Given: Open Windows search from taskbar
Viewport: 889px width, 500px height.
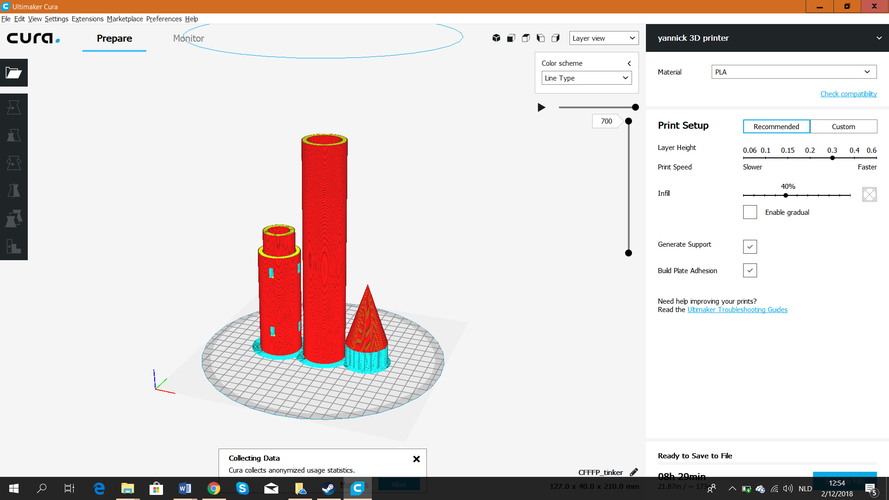Looking at the screenshot, I should tap(41, 488).
